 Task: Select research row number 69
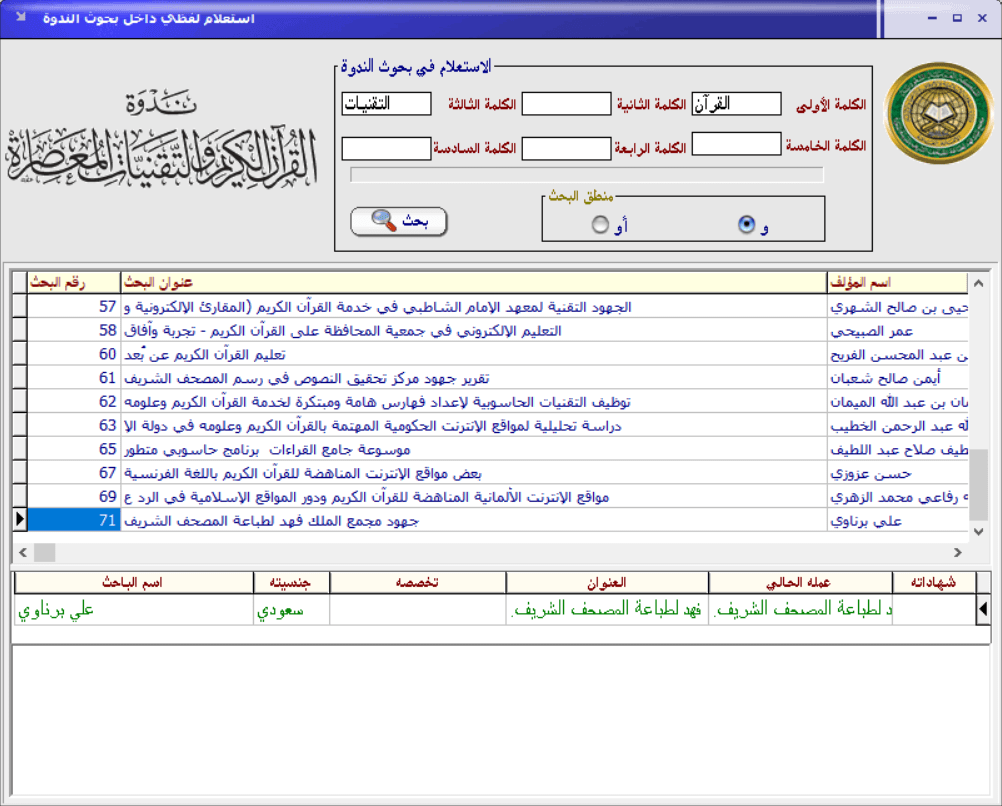click(x=491, y=497)
